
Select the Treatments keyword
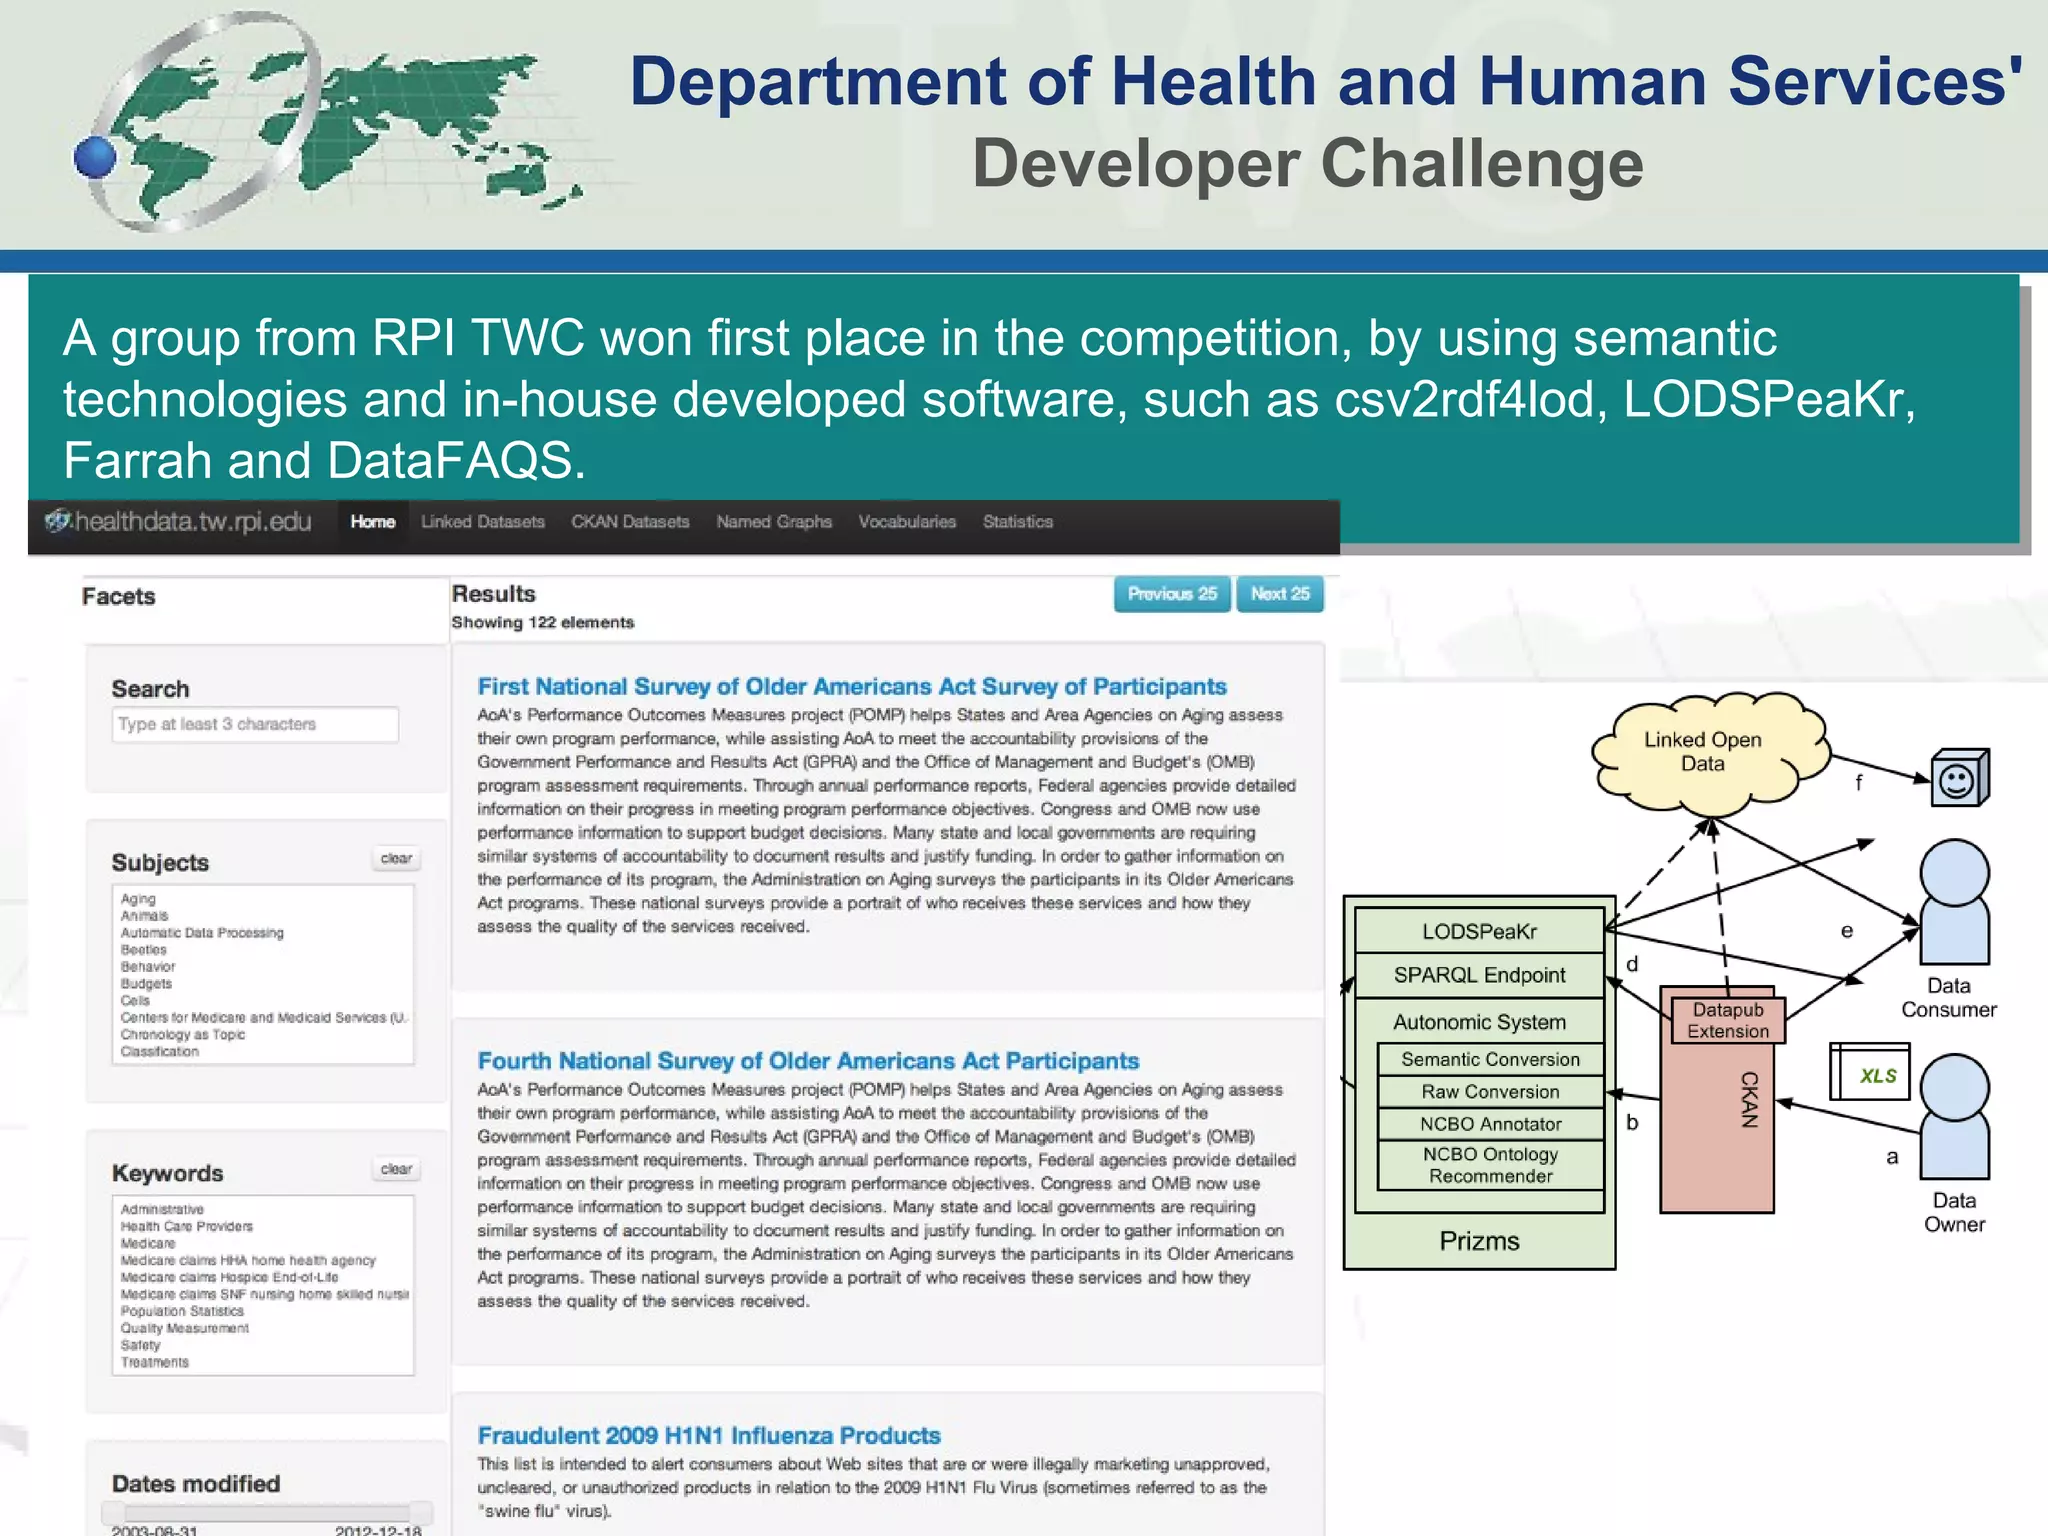click(154, 1363)
